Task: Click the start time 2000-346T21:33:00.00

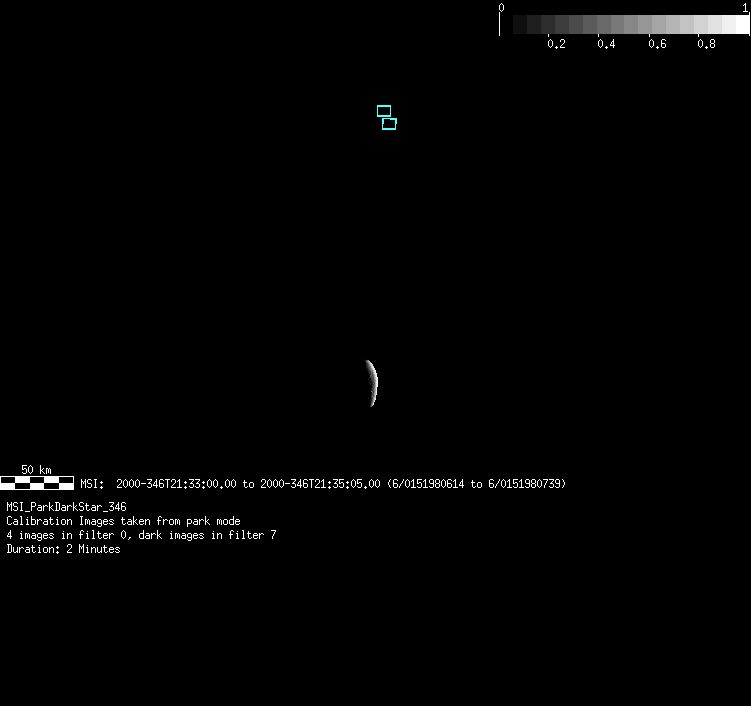Action: 176,484
